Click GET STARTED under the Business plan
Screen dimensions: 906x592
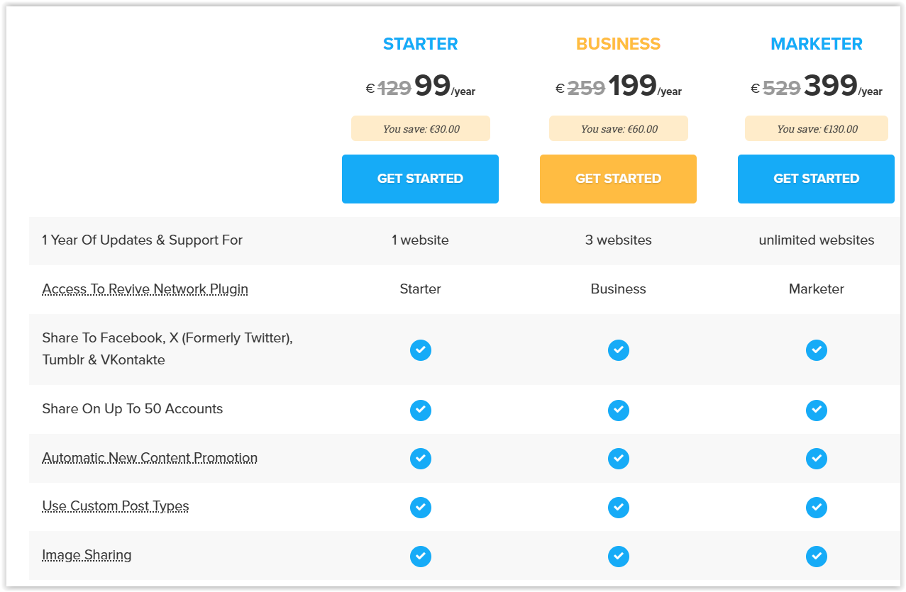(618, 178)
